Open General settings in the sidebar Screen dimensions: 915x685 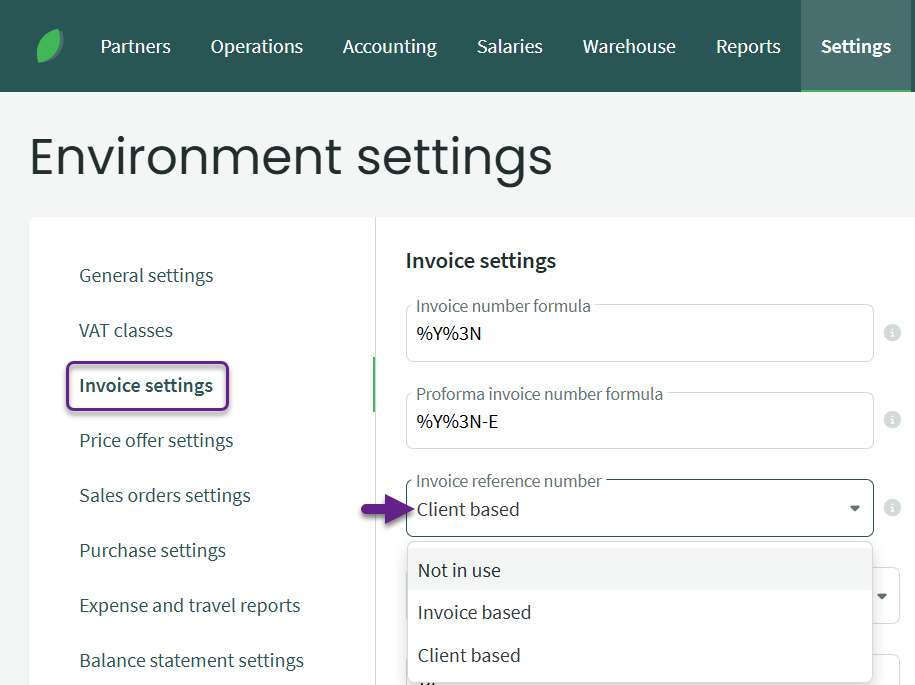[146, 276]
